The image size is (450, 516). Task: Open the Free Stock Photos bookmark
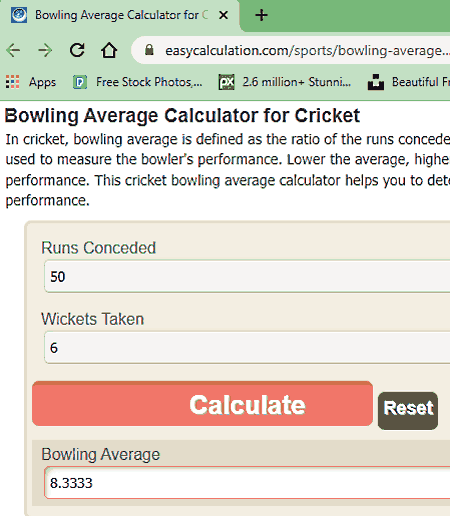[138, 82]
